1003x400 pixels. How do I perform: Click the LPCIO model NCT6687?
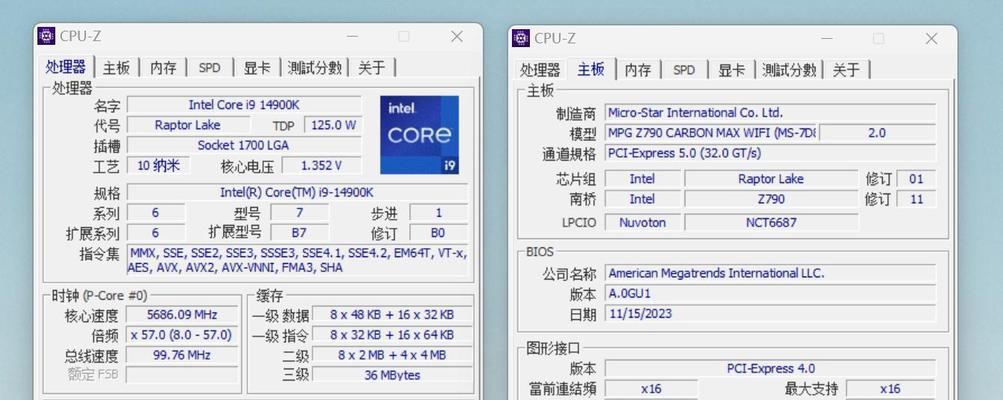(771, 223)
